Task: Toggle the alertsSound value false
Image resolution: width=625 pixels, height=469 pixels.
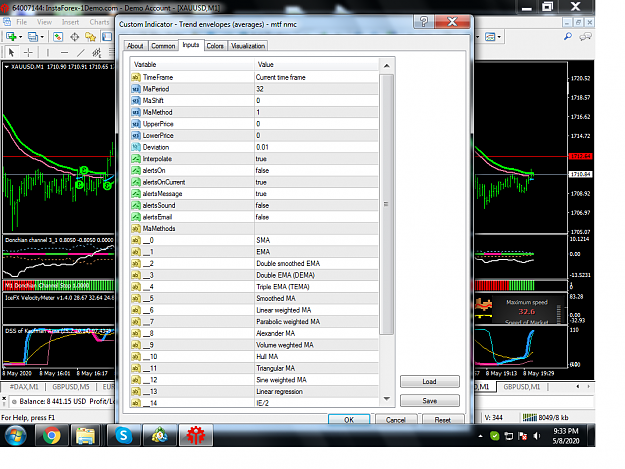Action: [x=316, y=205]
